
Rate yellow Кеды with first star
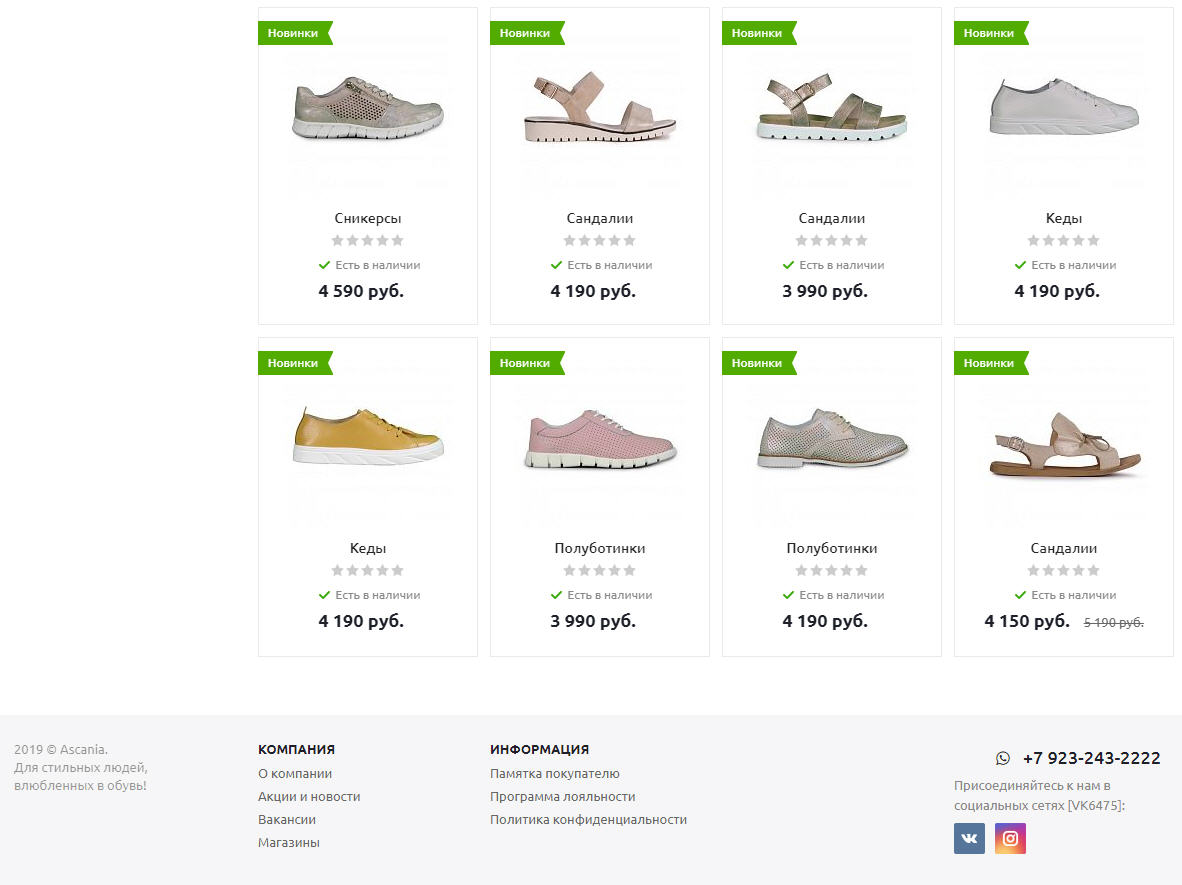tap(338, 571)
